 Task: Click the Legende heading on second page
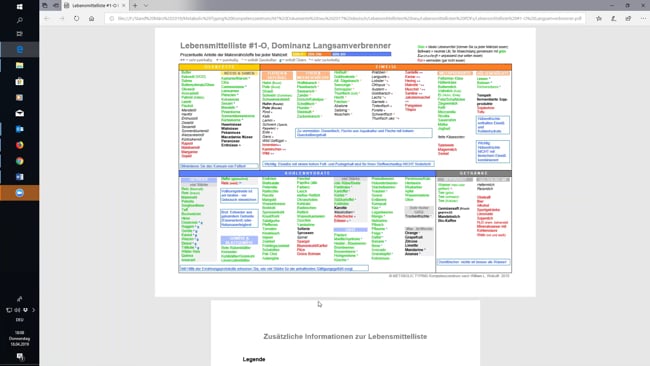[254, 359]
